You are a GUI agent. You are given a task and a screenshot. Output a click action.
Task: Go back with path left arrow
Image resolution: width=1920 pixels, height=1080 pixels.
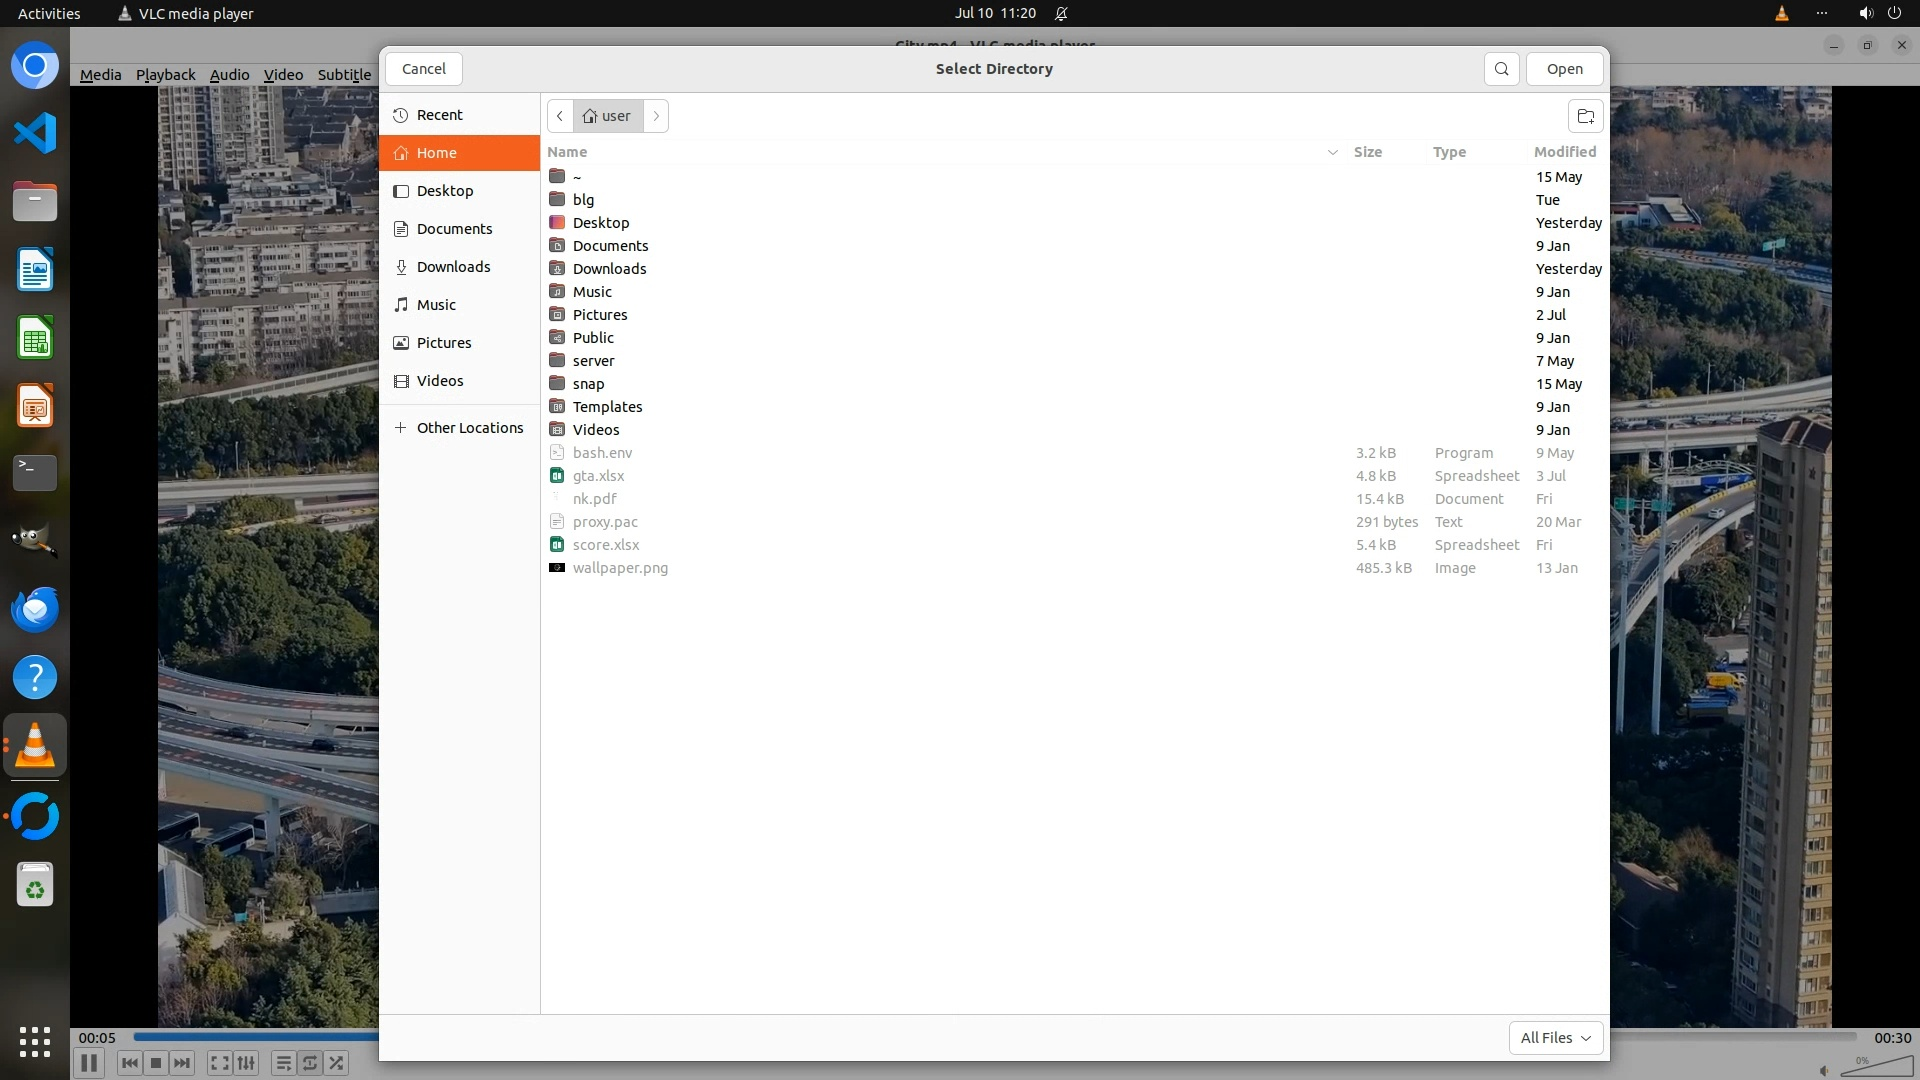tap(560, 116)
